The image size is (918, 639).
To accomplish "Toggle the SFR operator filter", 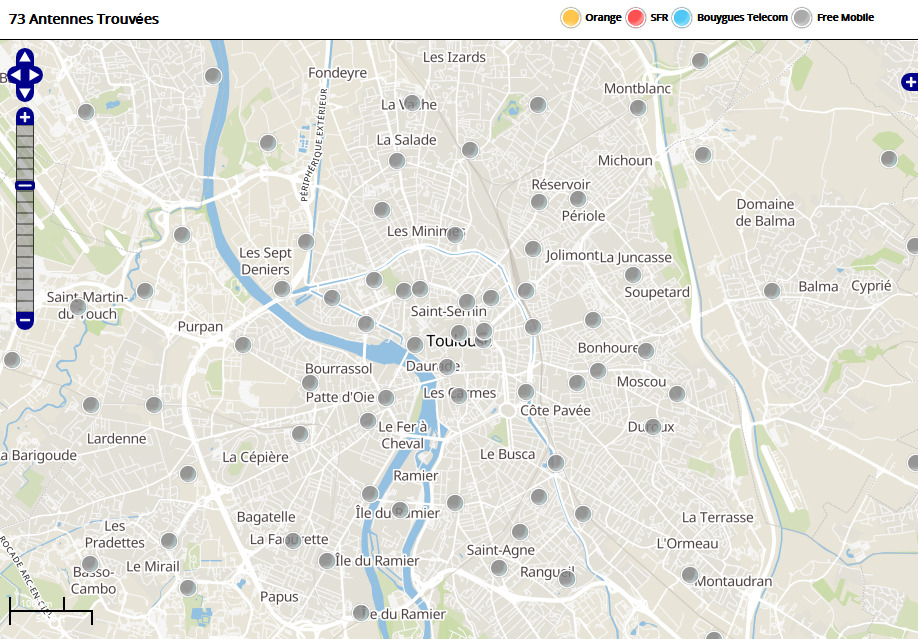I will point(636,17).
